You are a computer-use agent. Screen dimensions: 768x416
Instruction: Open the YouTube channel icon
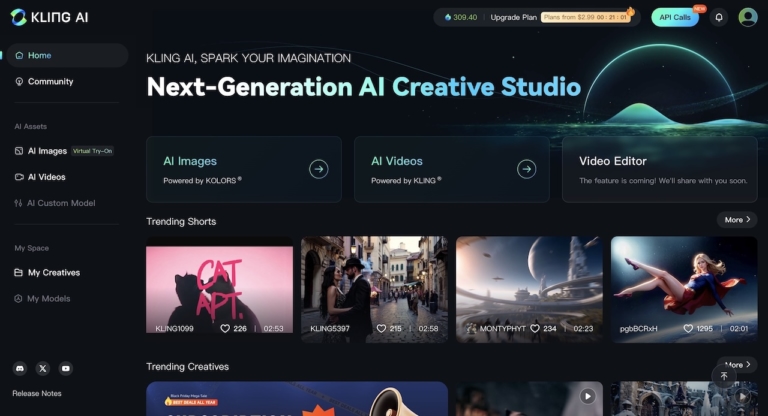tap(65, 368)
